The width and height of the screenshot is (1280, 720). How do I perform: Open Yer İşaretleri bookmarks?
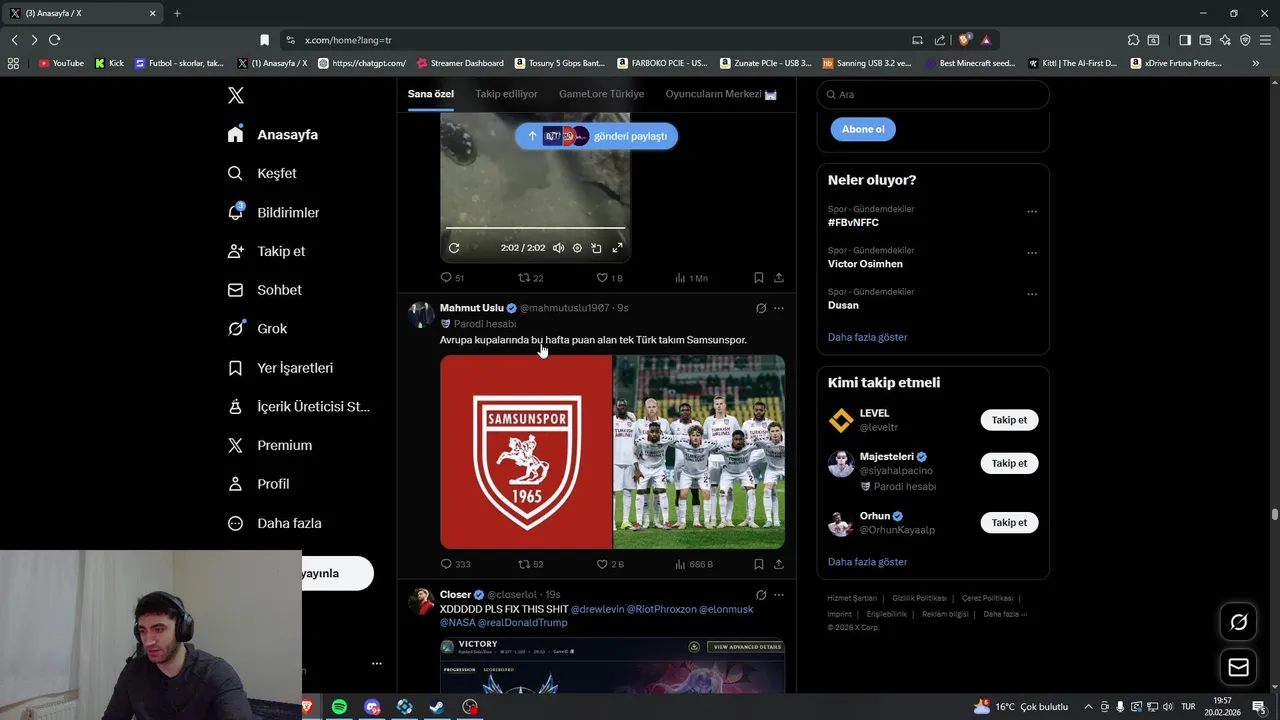280,368
